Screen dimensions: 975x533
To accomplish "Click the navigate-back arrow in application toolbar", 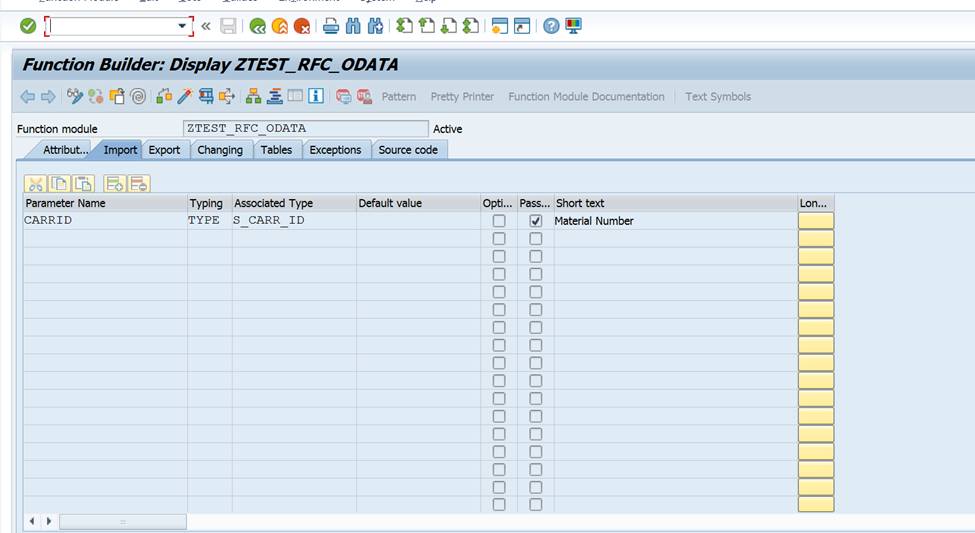I will 27,96.
